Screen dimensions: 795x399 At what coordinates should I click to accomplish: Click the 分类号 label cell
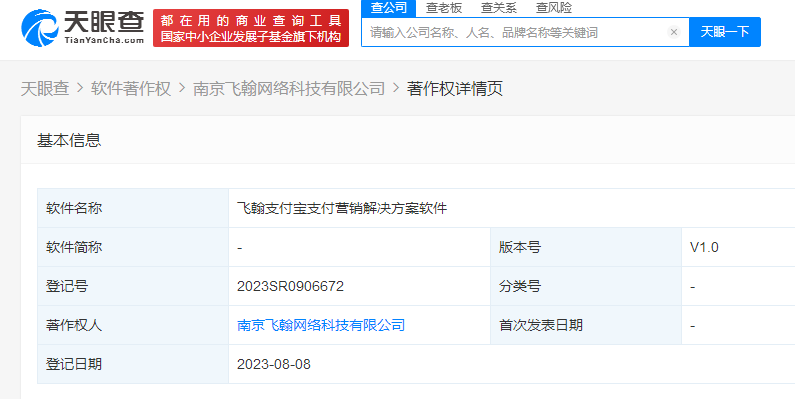click(586, 286)
